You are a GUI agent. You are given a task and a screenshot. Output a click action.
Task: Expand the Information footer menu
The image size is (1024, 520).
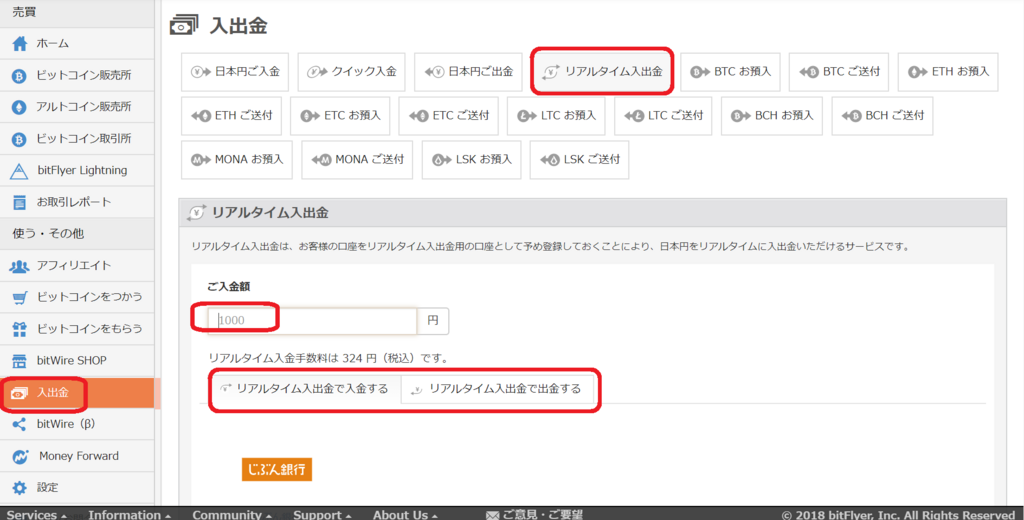[x=129, y=515]
